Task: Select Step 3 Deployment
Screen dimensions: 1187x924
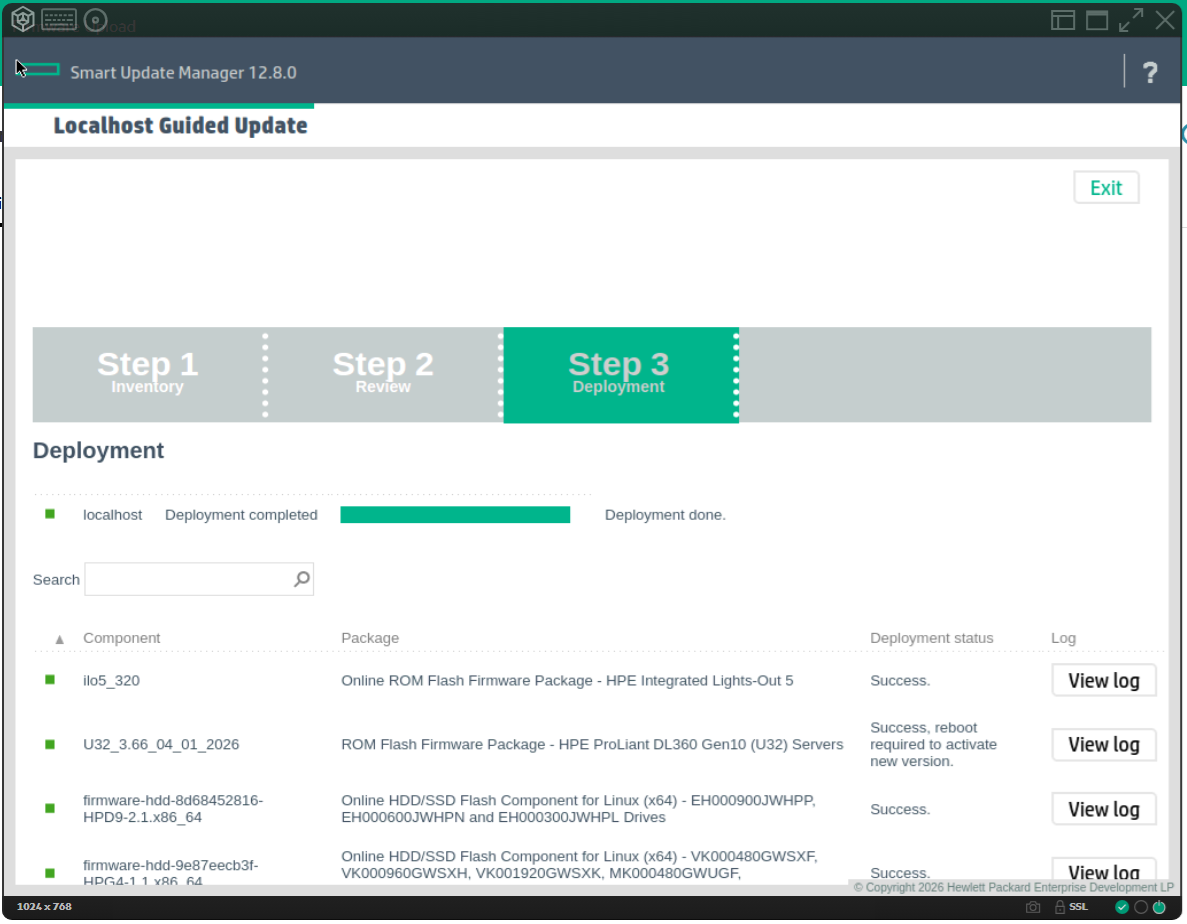Action: click(621, 375)
